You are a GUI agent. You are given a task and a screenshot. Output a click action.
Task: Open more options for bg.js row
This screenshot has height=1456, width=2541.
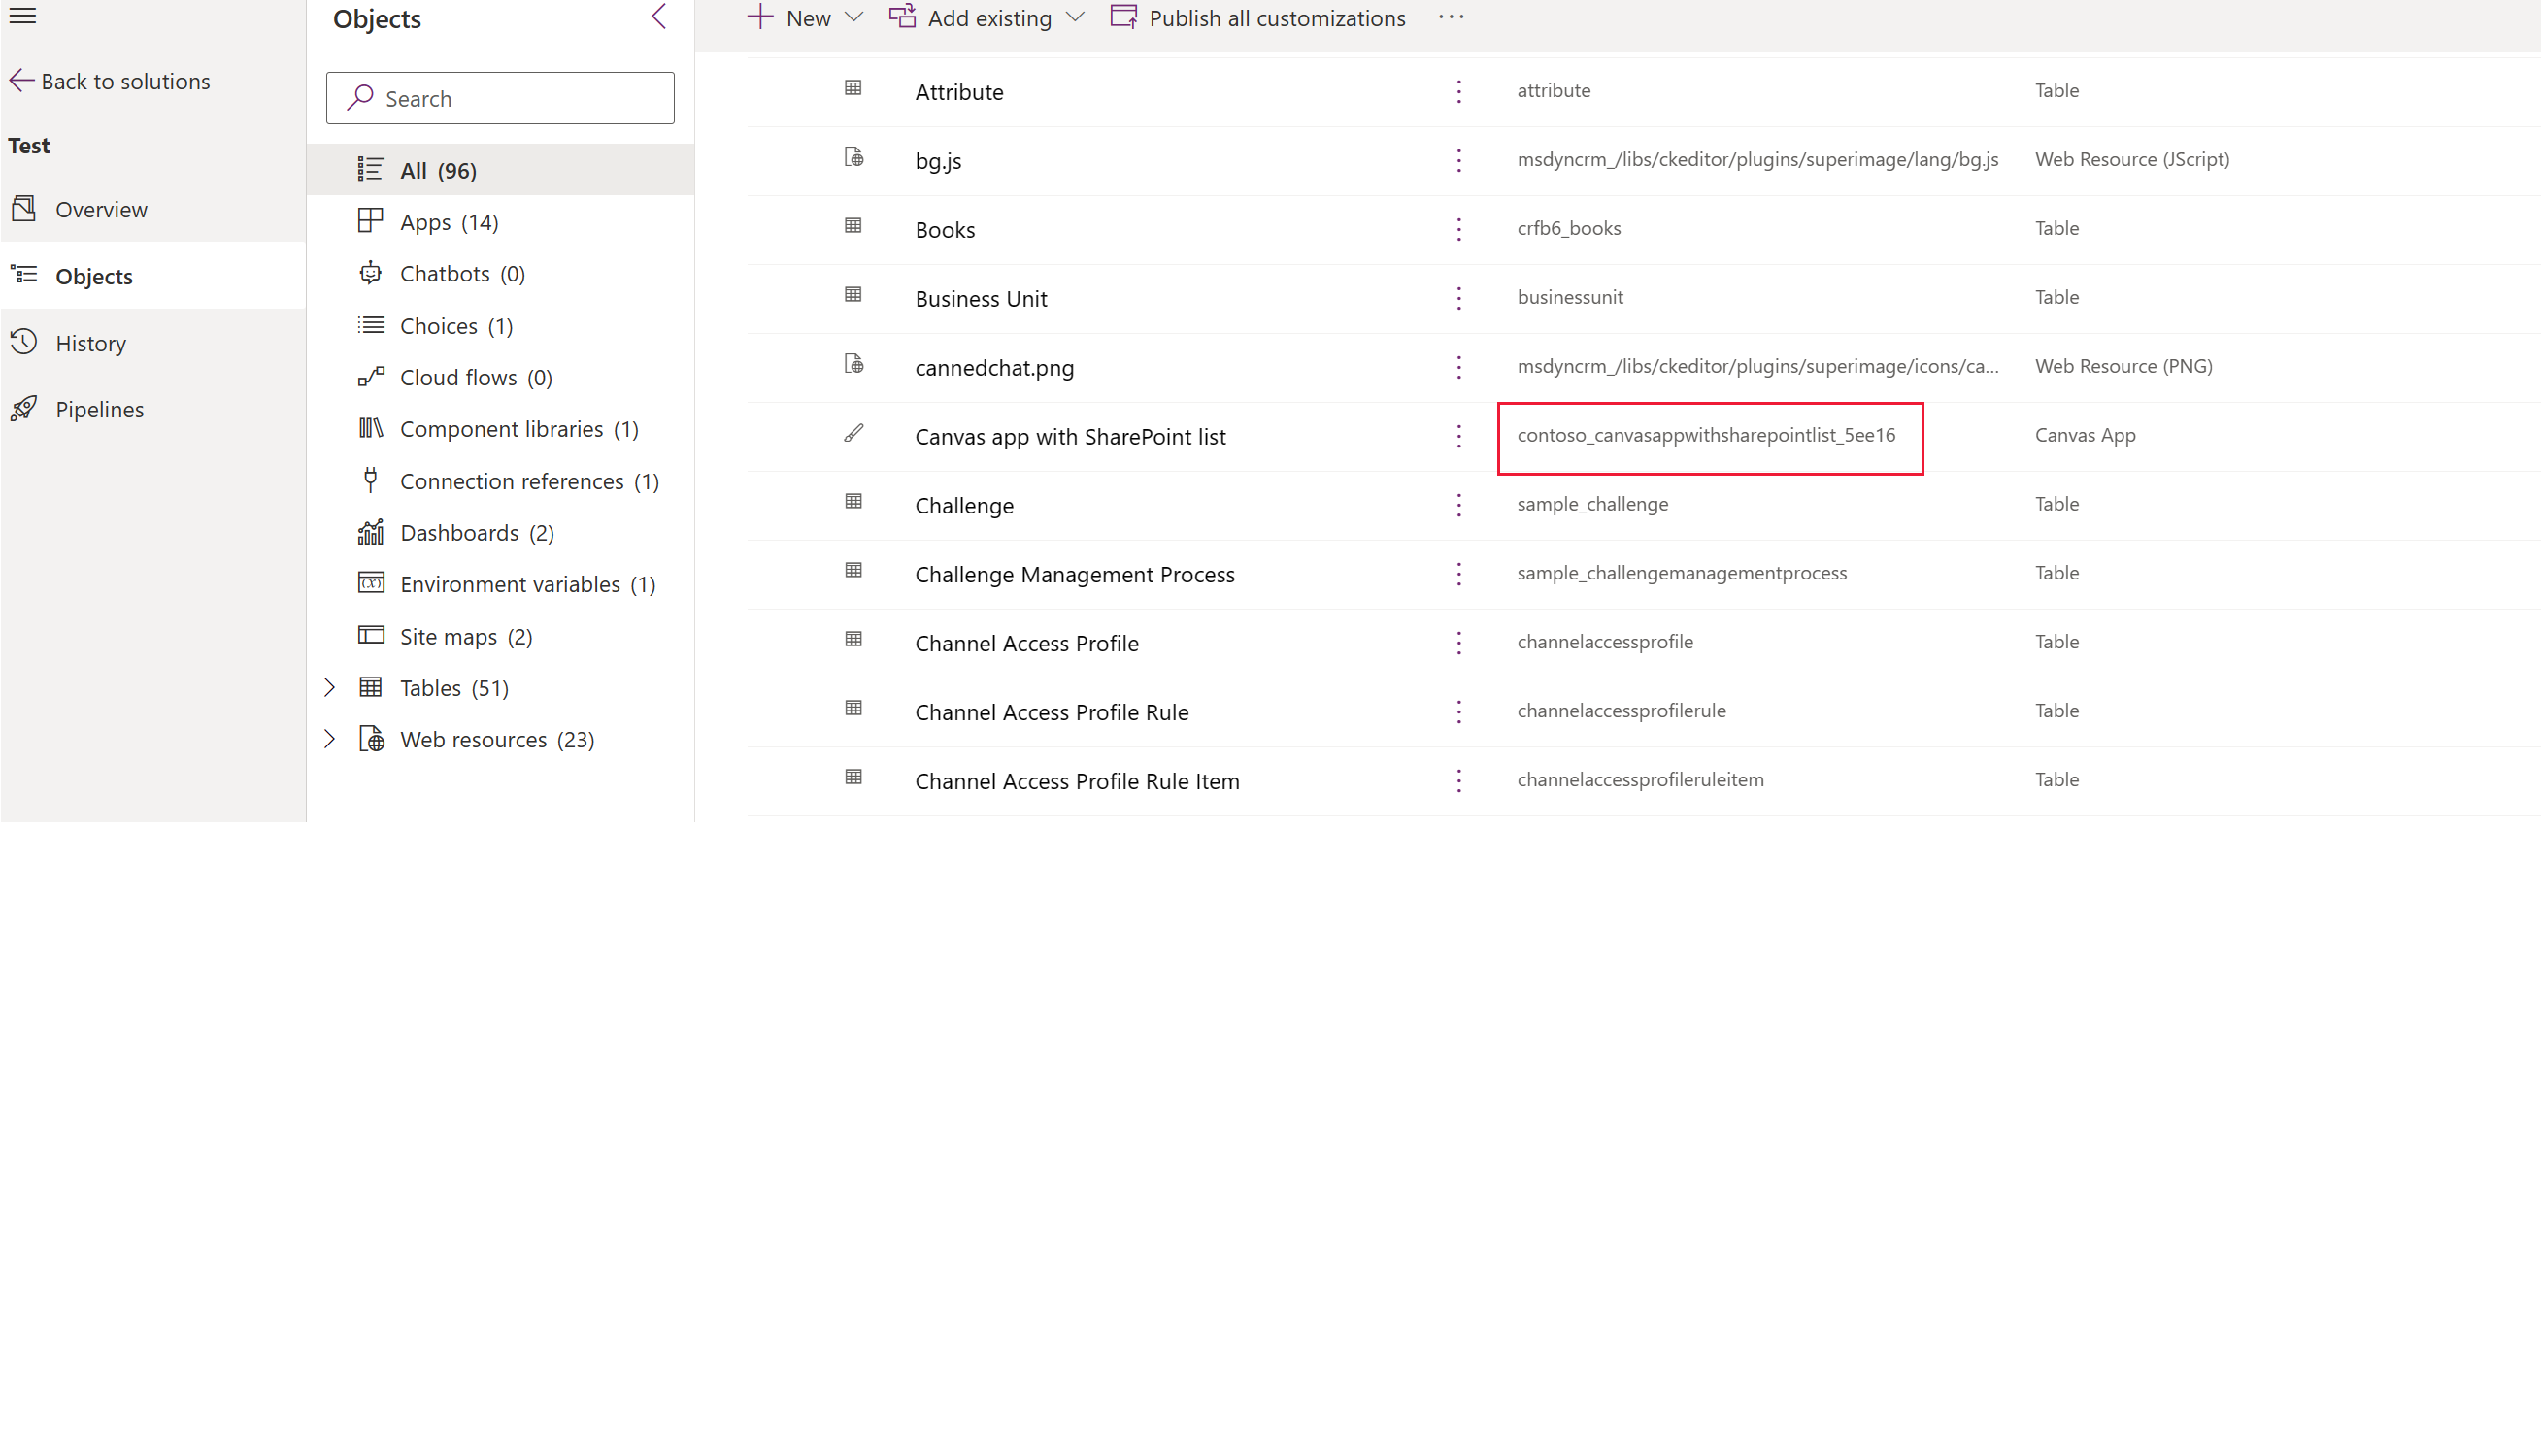(x=1459, y=161)
